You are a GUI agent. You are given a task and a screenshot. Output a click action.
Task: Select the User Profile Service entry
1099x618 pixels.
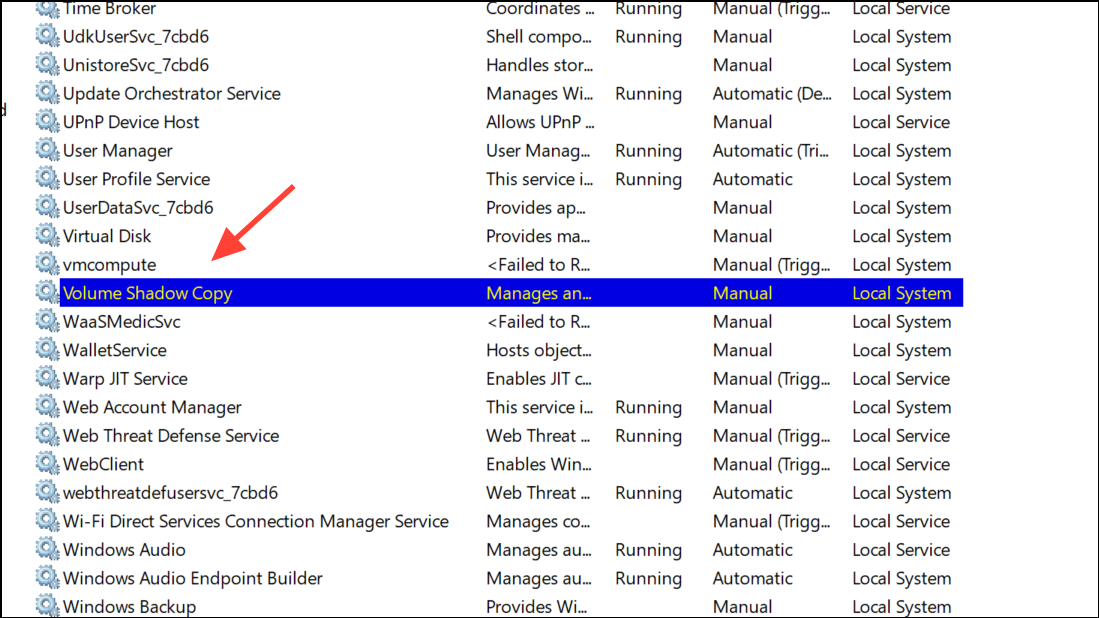(x=136, y=179)
